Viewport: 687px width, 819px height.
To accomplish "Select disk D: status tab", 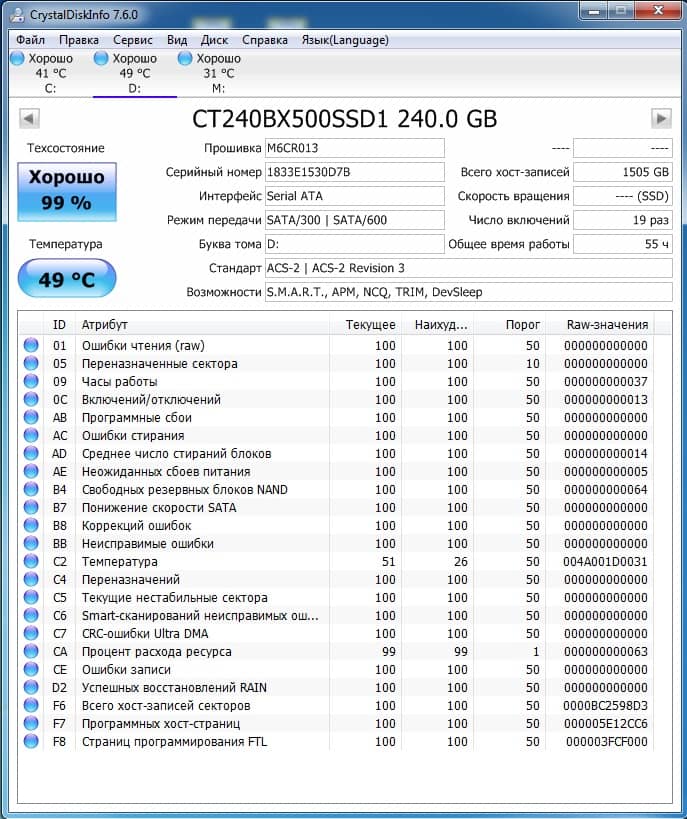I will tap(134, 73).
